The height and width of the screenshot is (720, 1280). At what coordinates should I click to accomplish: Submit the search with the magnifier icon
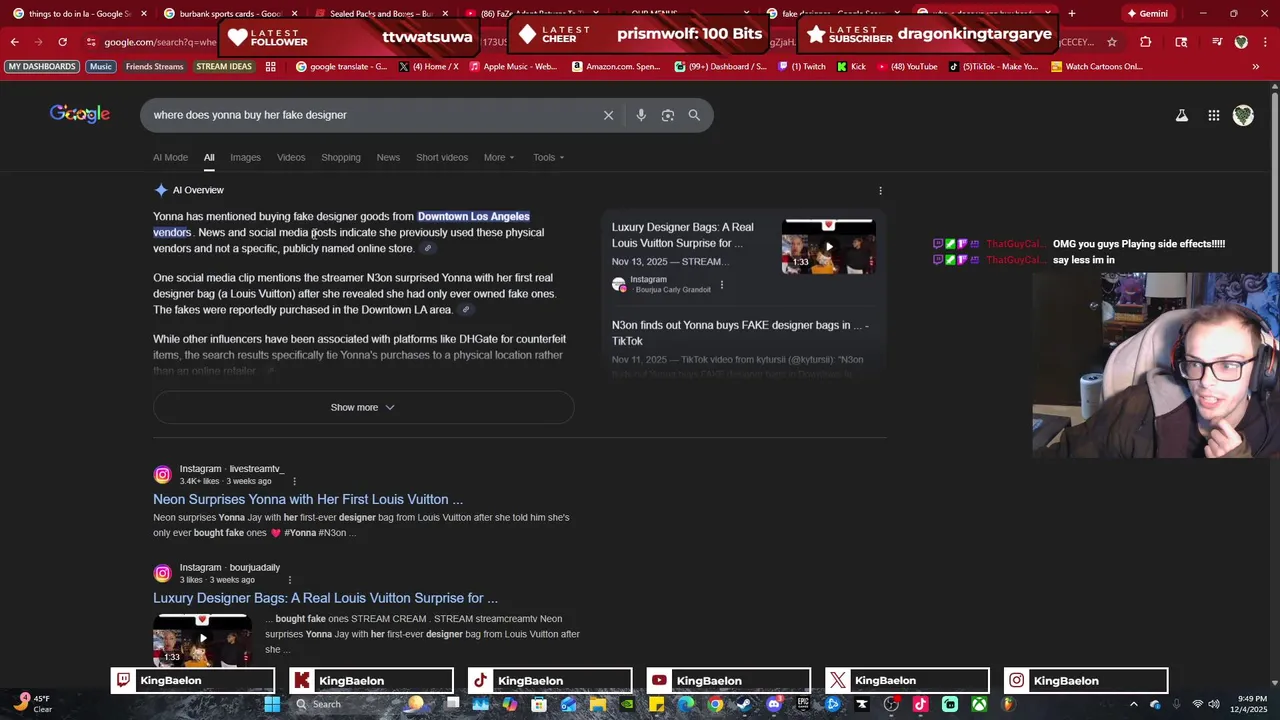pos(694,115)
